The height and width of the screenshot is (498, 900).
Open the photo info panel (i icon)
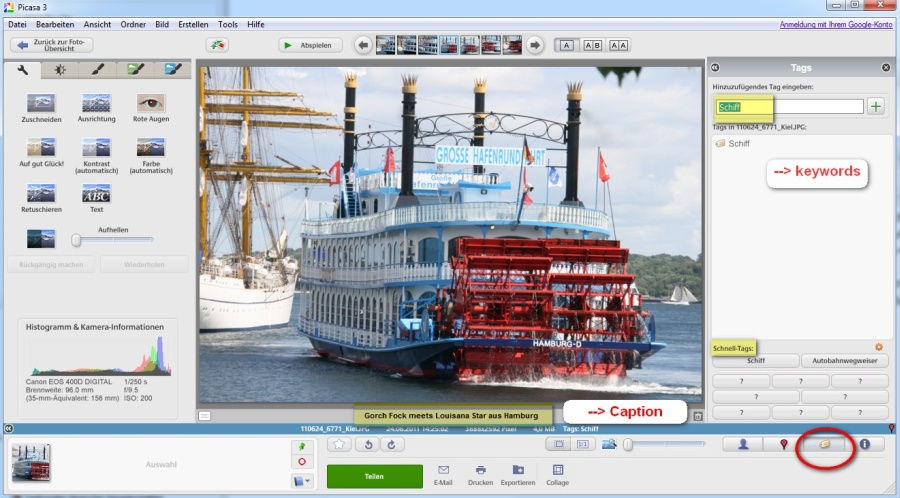(864, 444)
